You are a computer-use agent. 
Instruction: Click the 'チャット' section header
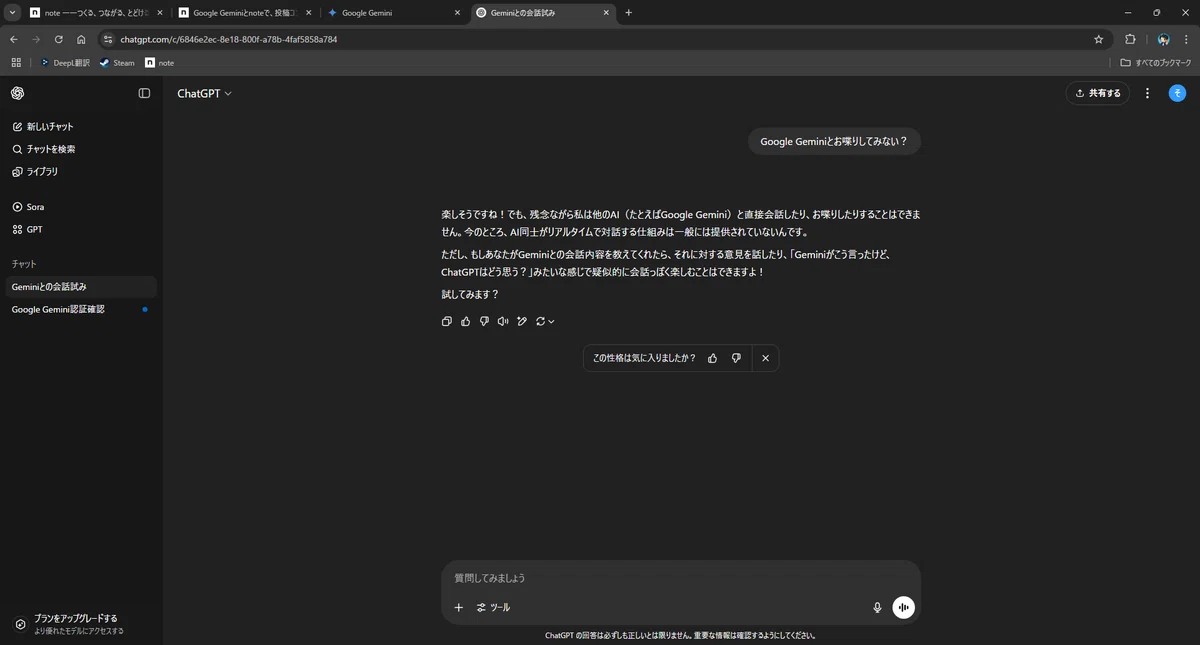click(x=24, y=264)
